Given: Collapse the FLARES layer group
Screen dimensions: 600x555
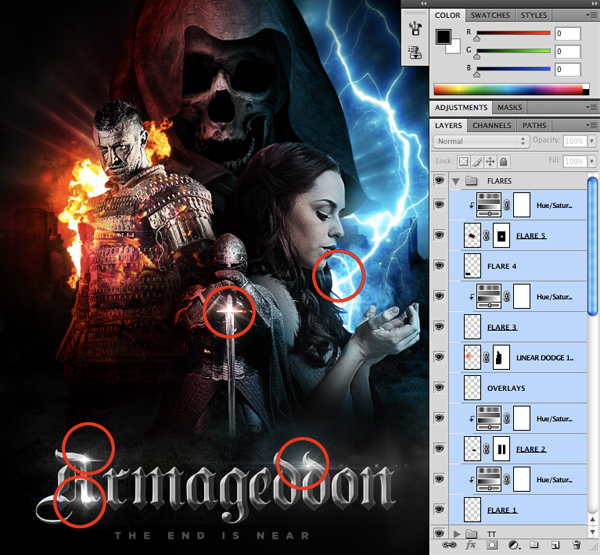Looking at the screenshot, I should (x=457, y=181).
